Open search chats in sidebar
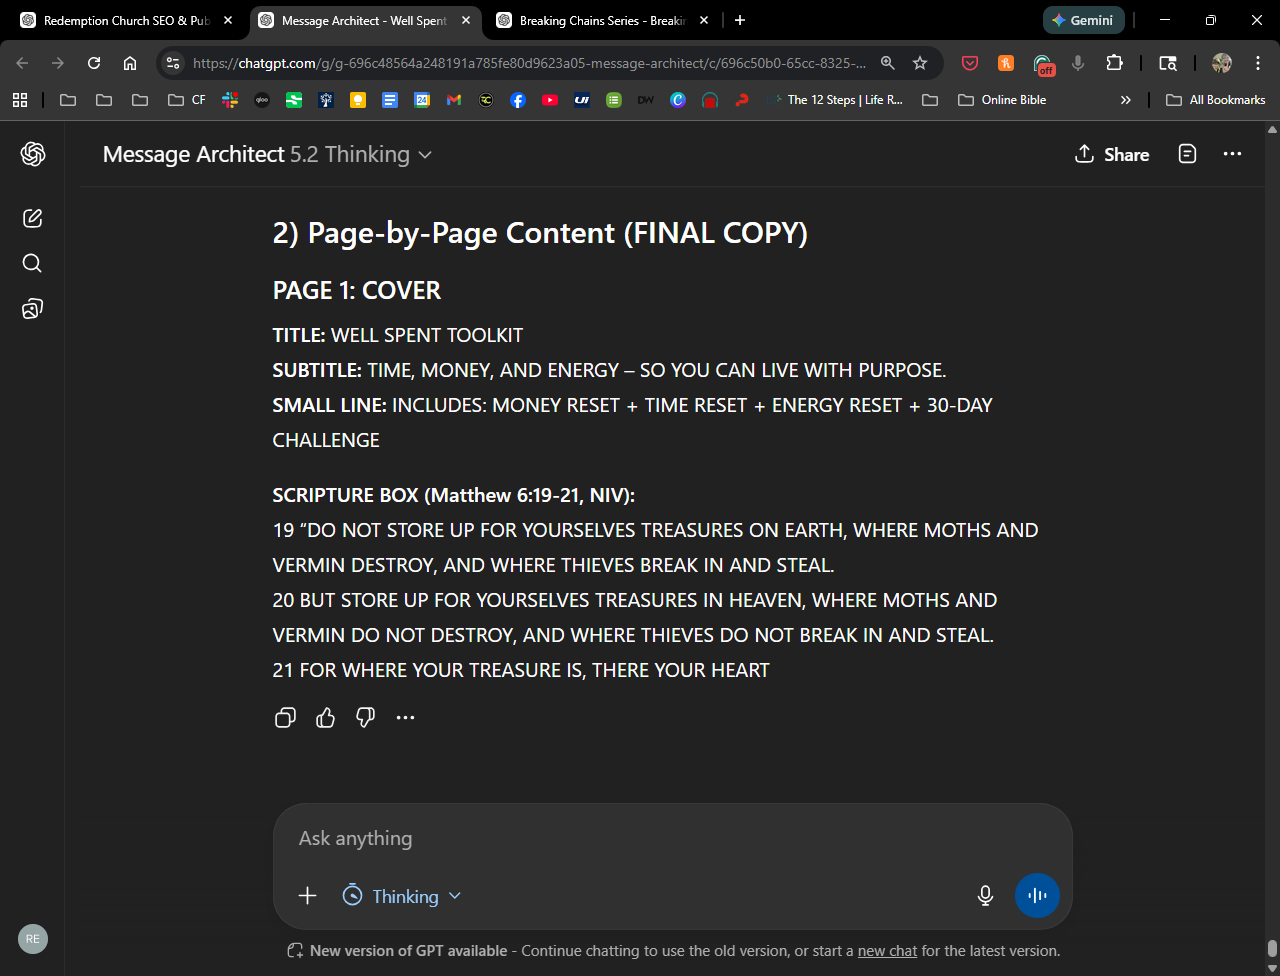Viewport: 1280px width, 976px height. [x=32, y=263]
